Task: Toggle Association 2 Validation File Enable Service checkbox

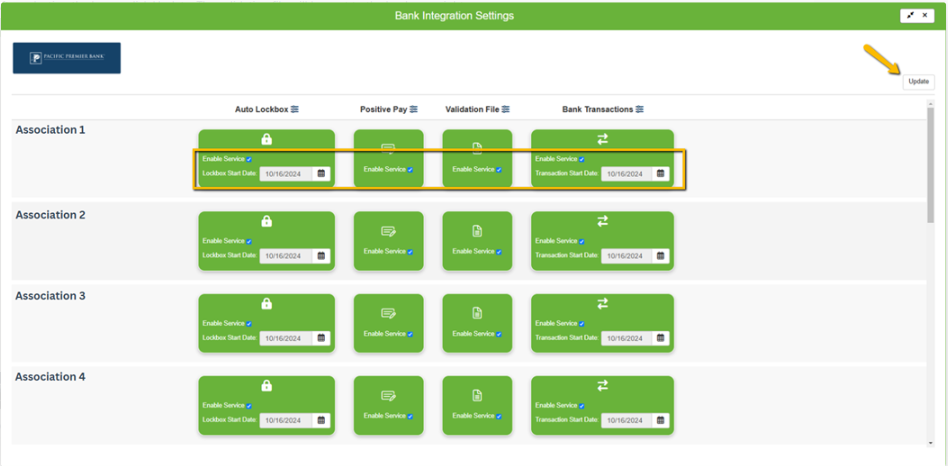Action: [499, 251]
